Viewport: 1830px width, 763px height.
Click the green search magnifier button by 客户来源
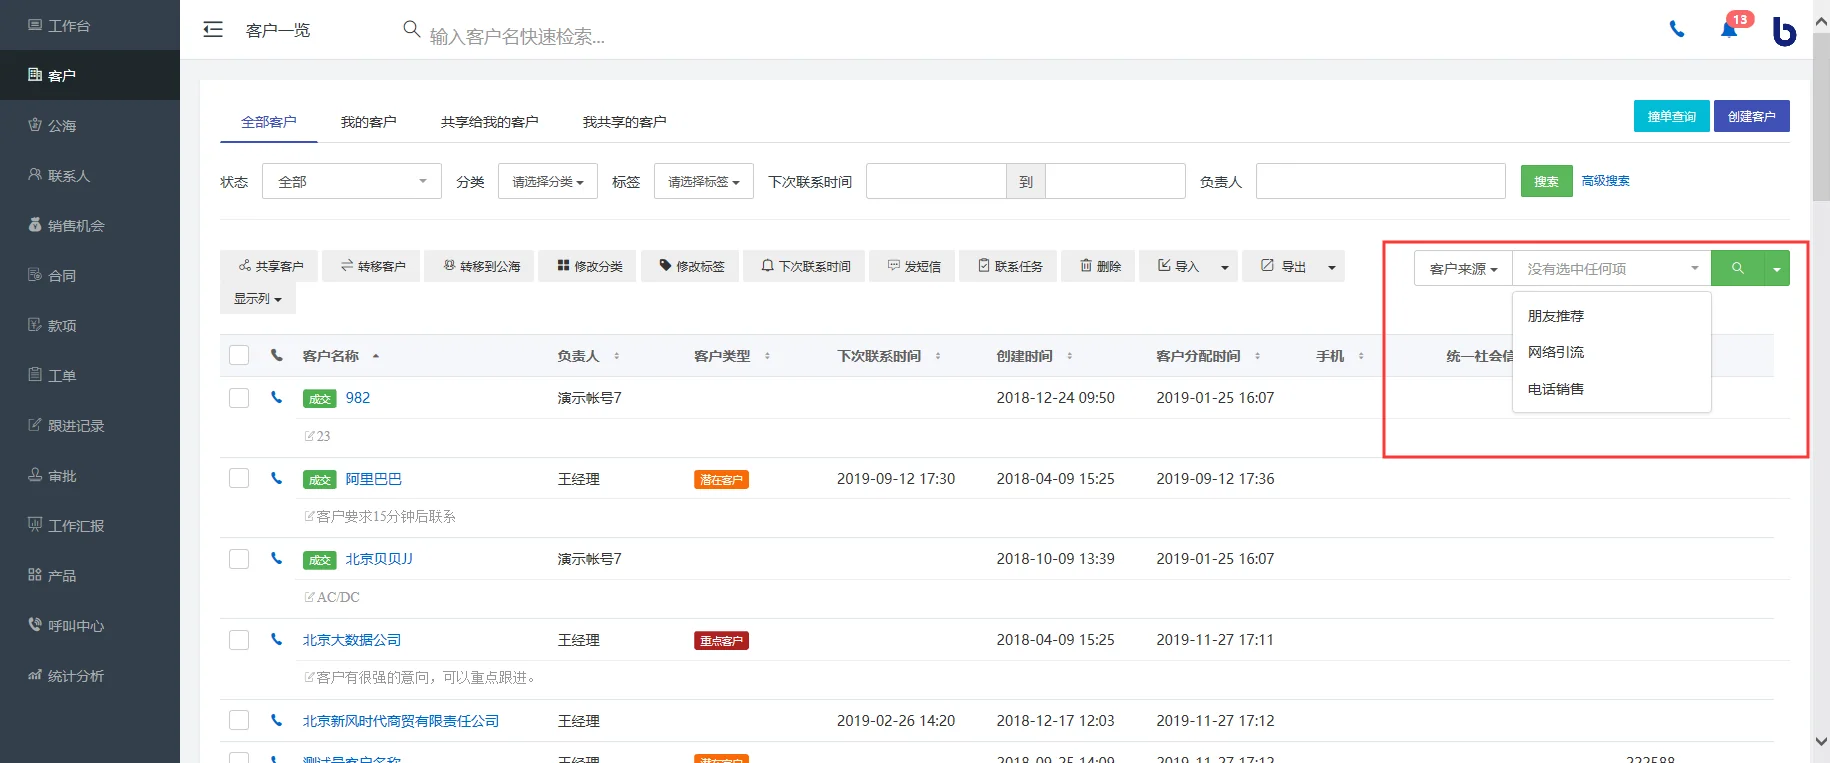1737,268
